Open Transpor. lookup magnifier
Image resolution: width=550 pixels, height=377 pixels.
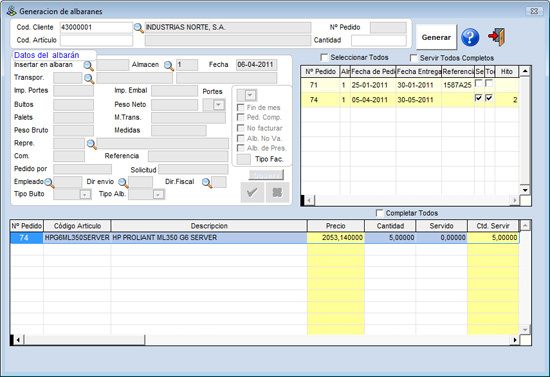89,78
